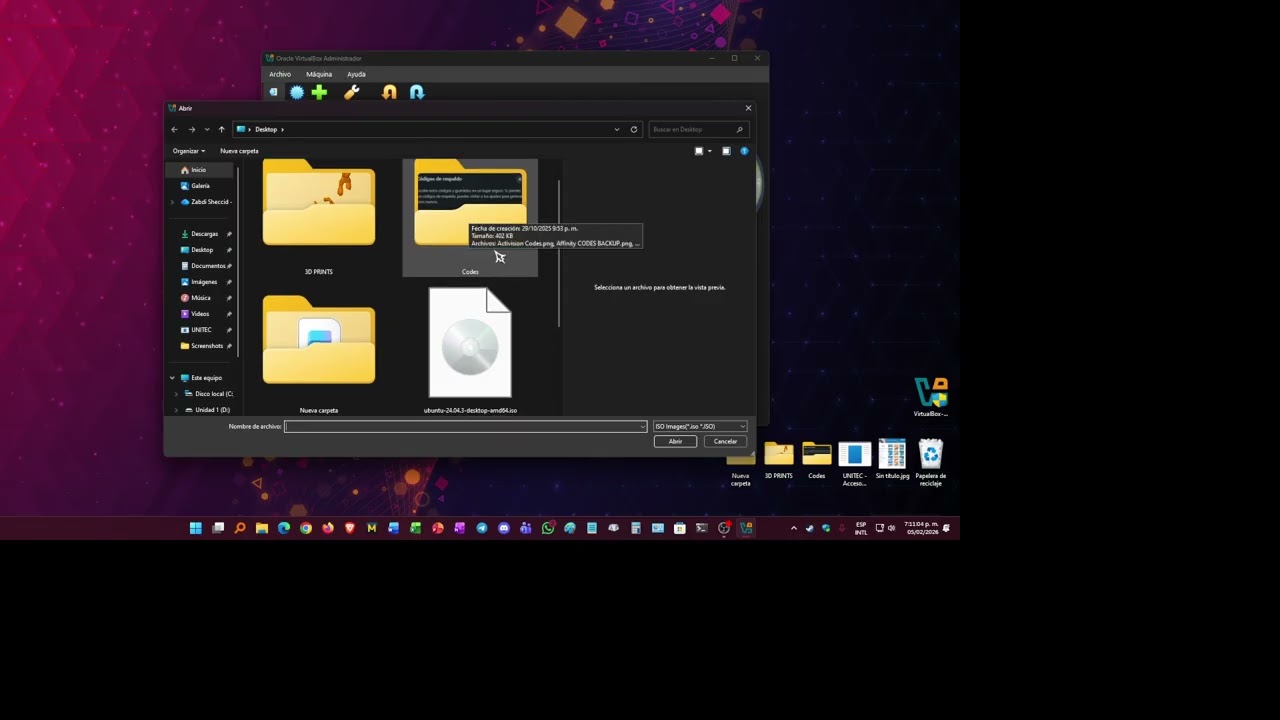The width and height of the screenshot is (1280, 720).
Task: Open Desktop in quick access list
Action: pos(200,250)
